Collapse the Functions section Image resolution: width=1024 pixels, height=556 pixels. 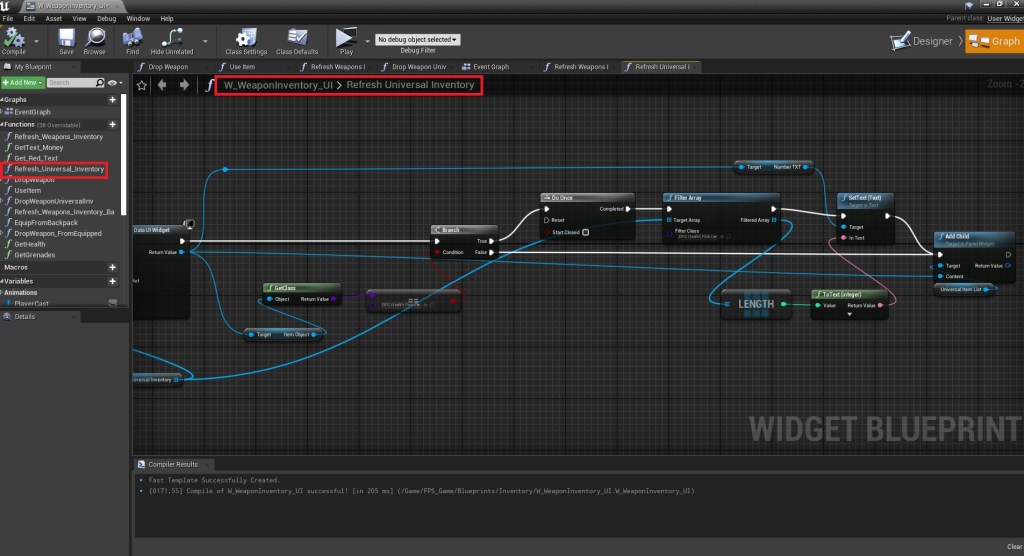point(3,124)
